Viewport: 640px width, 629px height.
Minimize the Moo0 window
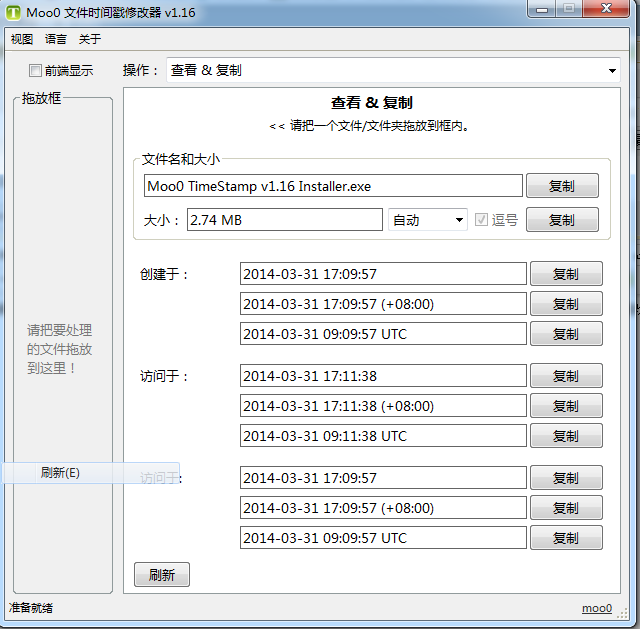tap(542, 9)
